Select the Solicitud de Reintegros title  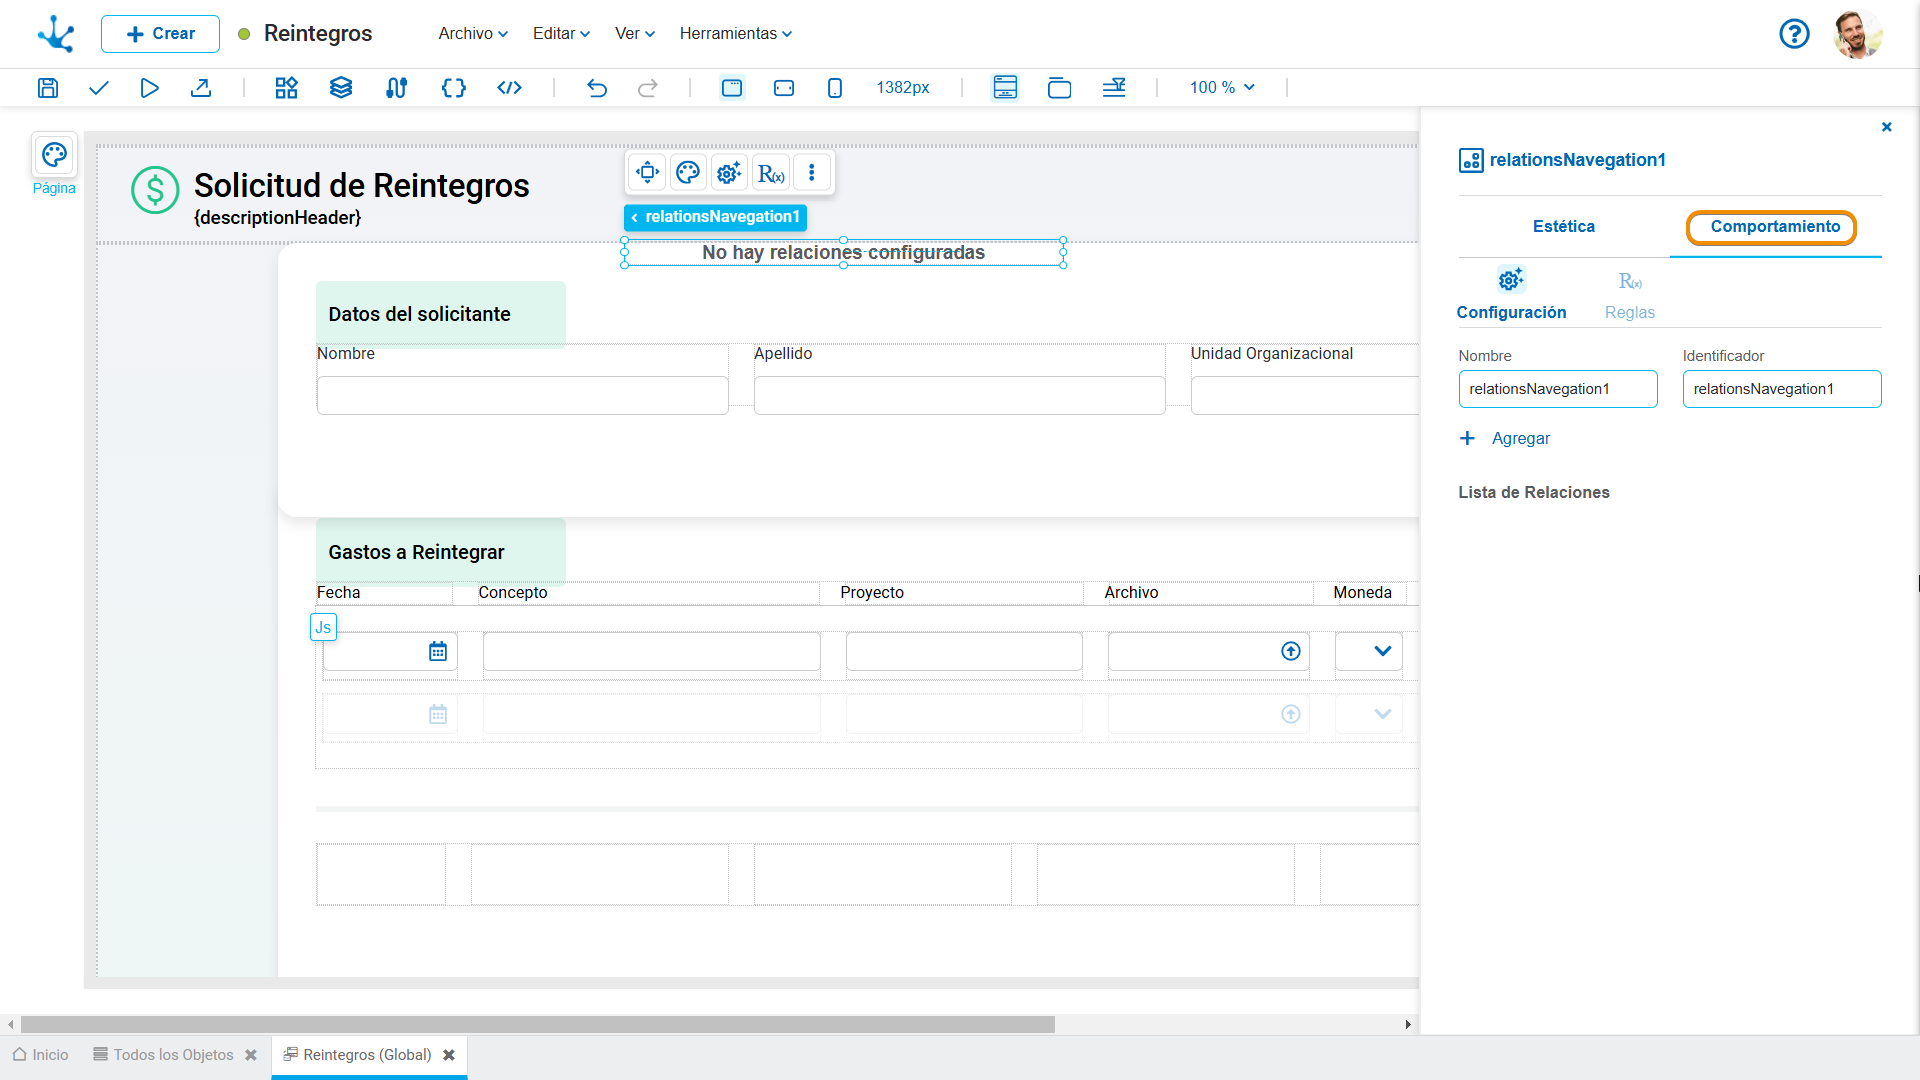pyautogui.click(x=362, y=186)
